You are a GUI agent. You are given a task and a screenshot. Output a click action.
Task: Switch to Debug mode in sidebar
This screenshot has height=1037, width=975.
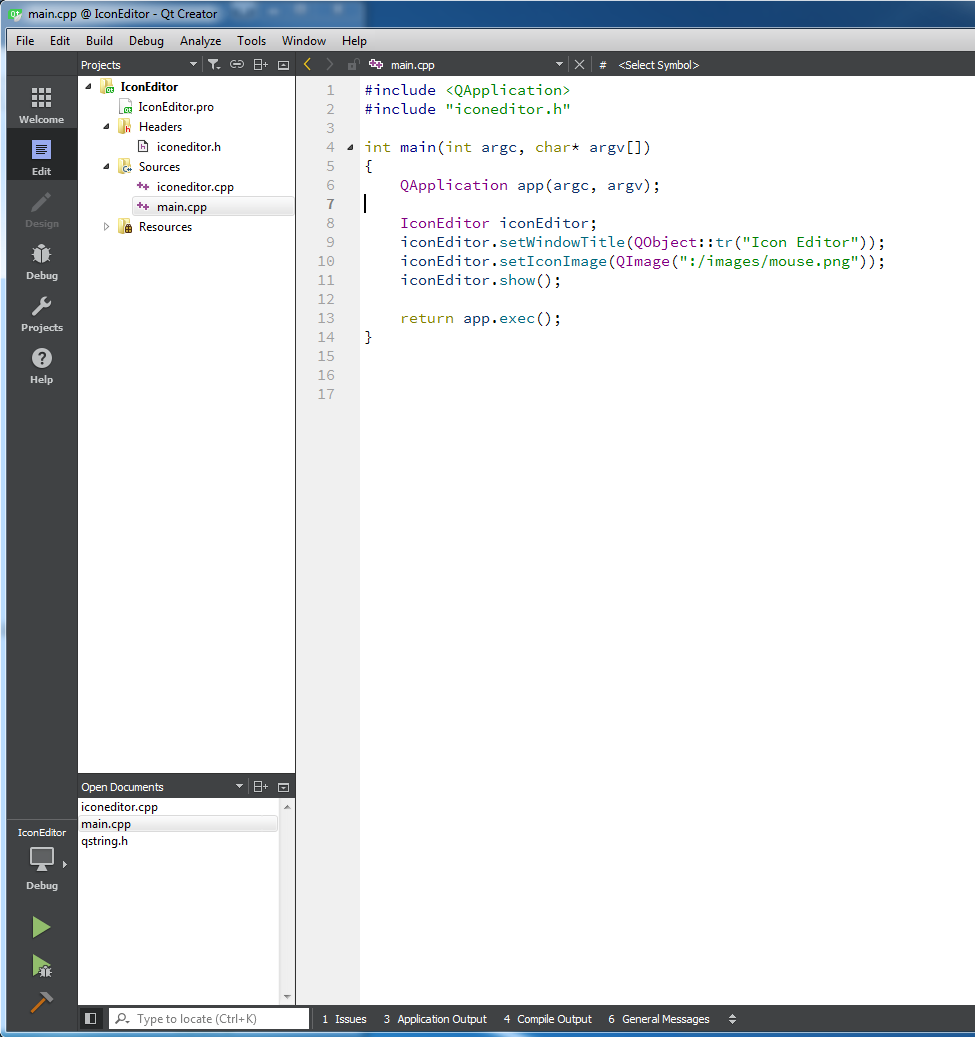pos(41,262)
